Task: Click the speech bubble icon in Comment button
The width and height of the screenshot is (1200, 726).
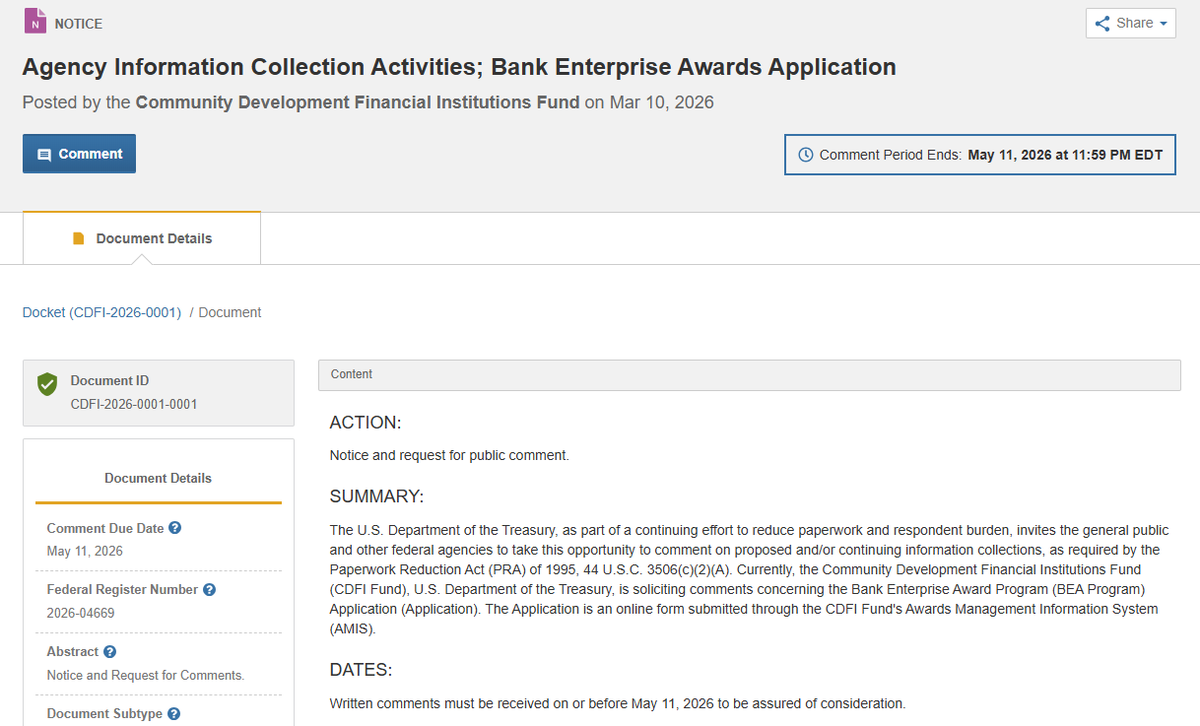Action: click(44, 155)
